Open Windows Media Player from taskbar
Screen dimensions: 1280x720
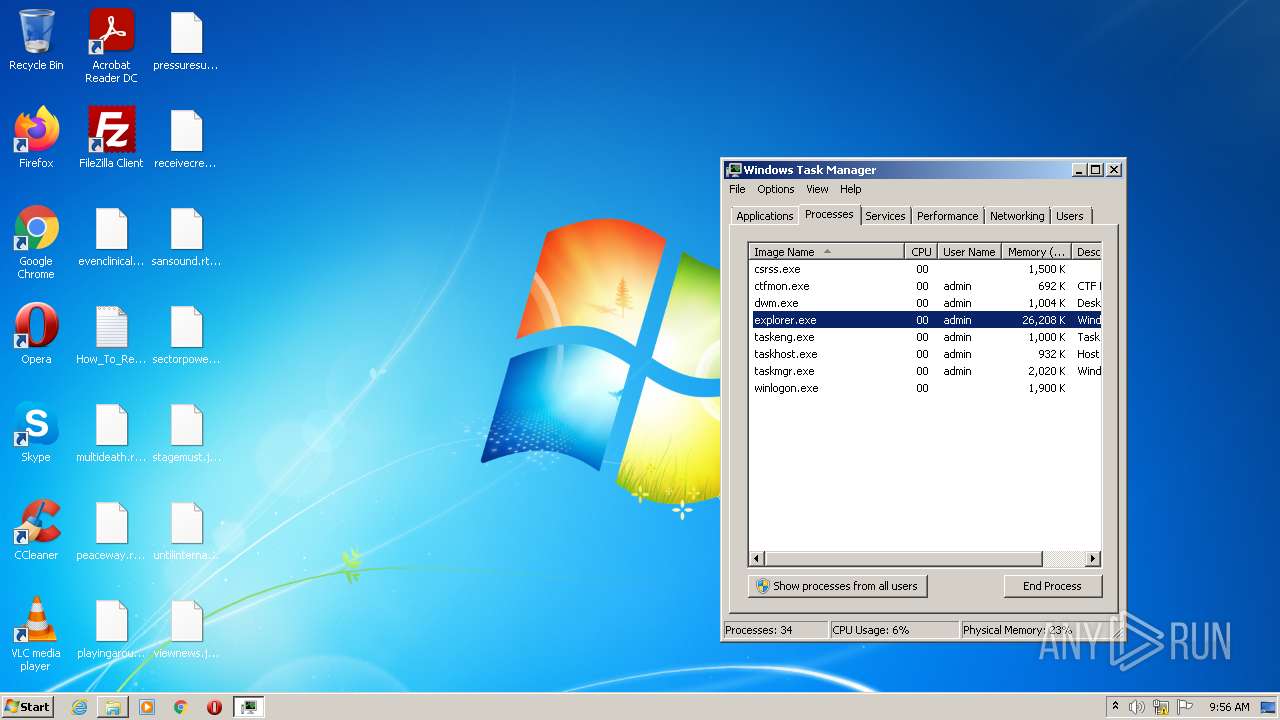147,707
